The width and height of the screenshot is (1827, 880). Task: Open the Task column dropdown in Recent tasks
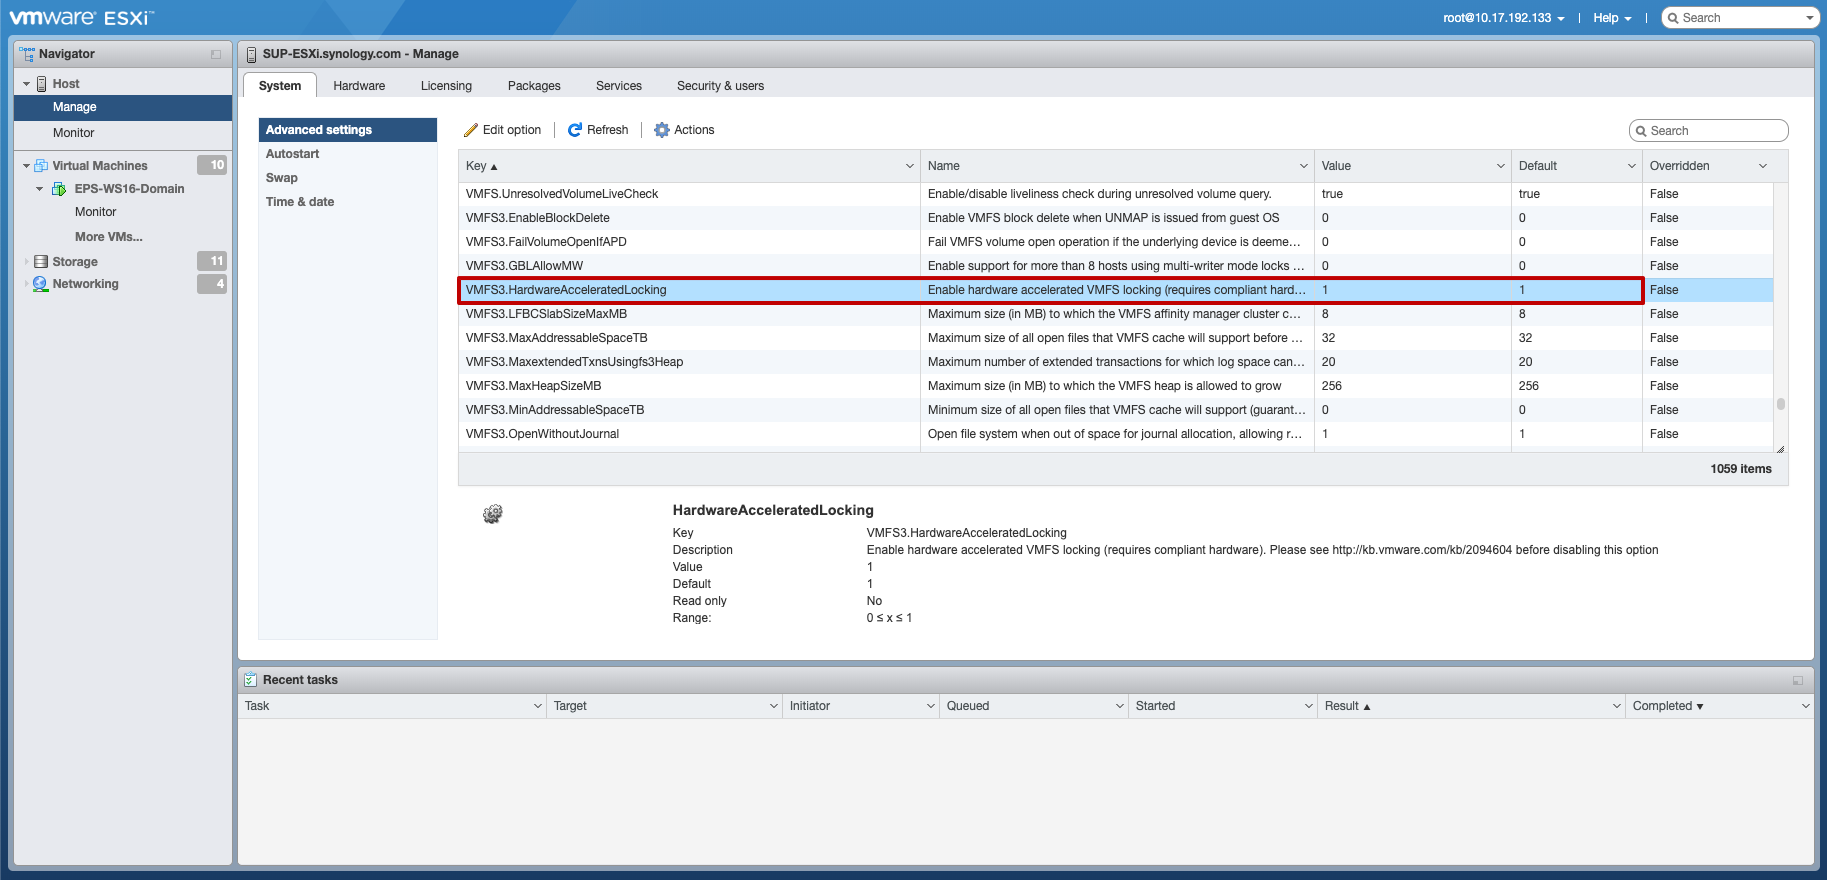click(538, 706)
